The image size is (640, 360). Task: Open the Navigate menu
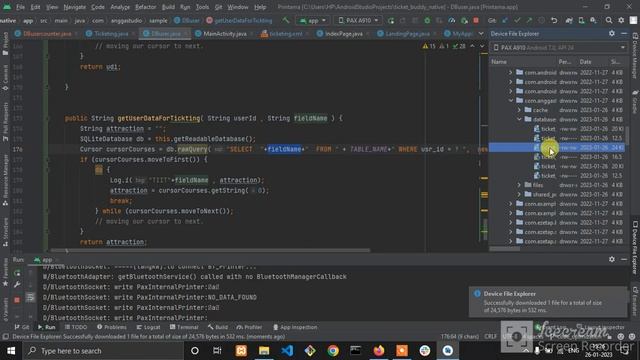(x=75, y=7)
